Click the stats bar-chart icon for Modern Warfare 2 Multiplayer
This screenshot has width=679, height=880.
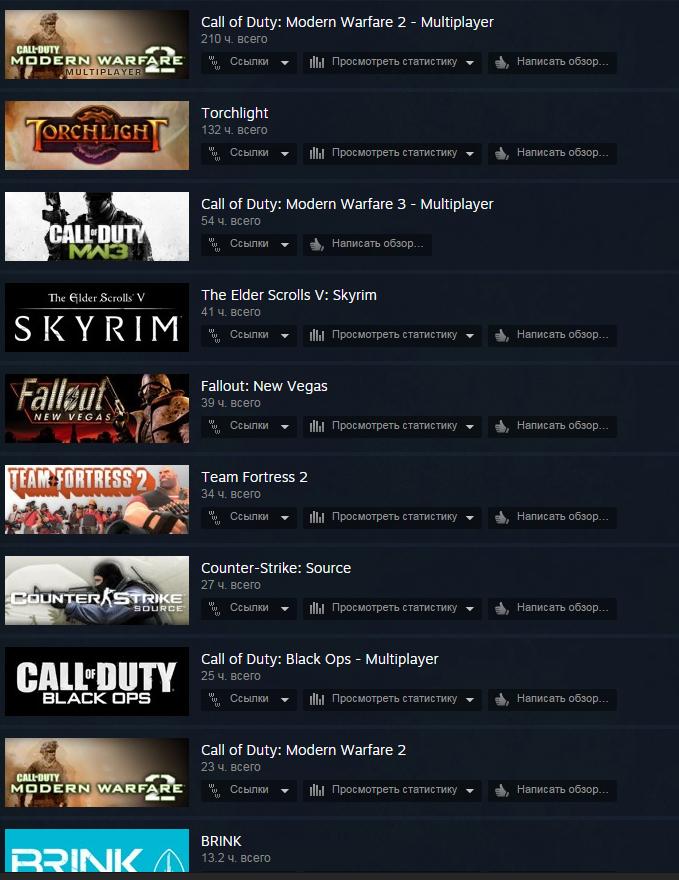[317, 62]
